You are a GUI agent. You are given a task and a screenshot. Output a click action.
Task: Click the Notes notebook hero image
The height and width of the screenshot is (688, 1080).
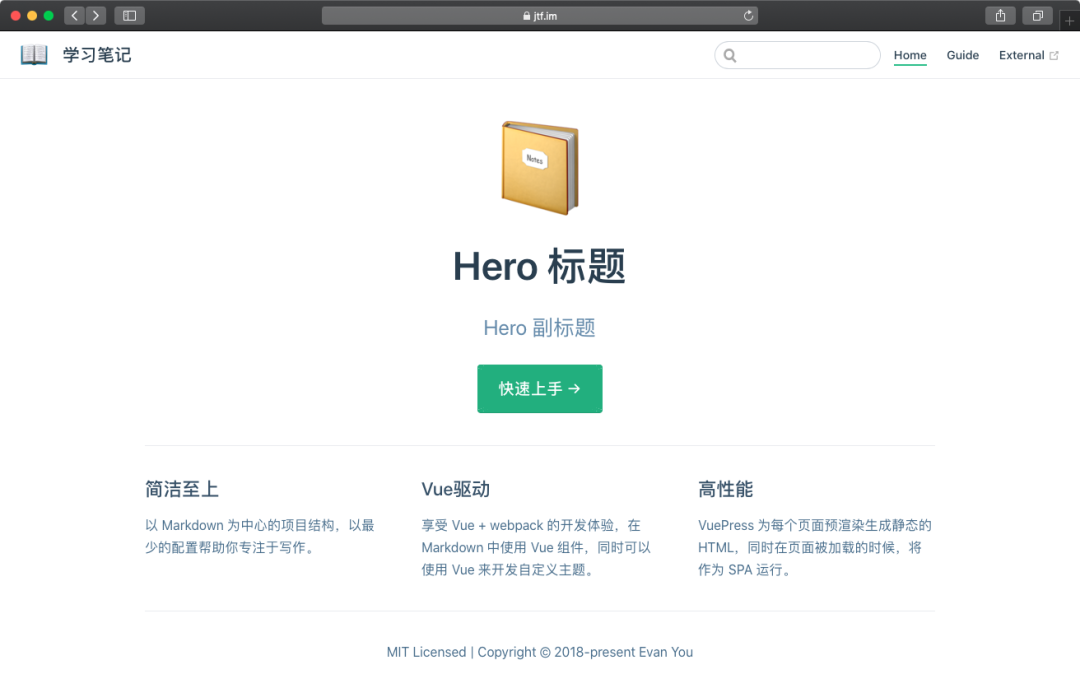click(539, 168)
